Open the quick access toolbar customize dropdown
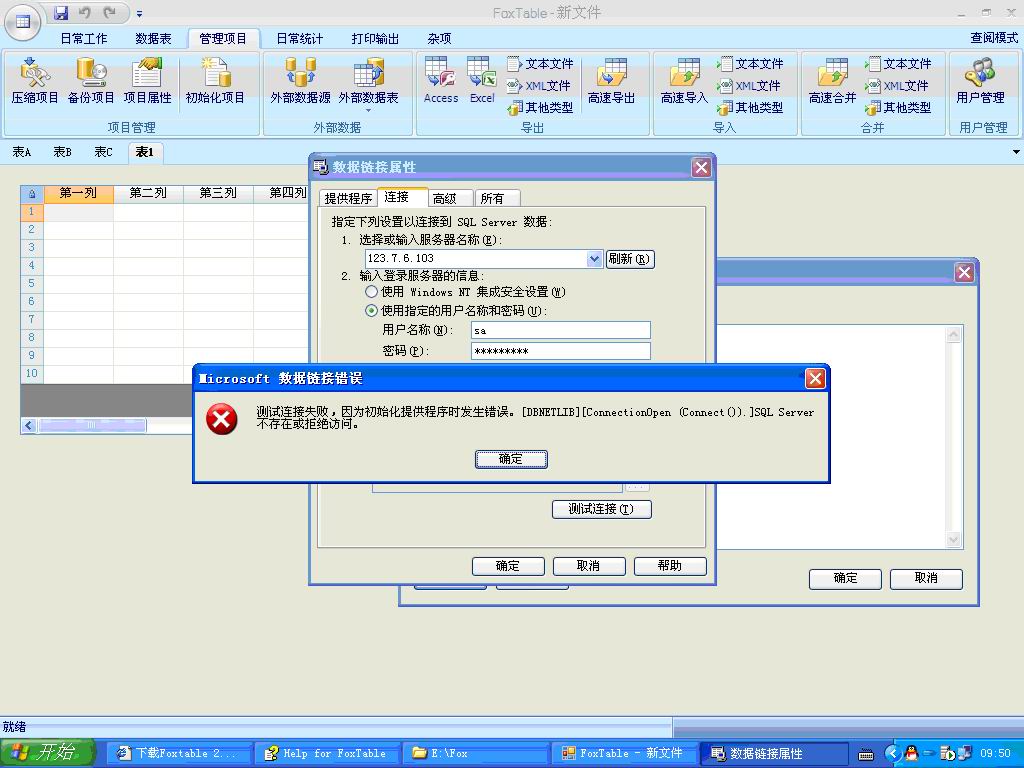The image size is (1024, 768). (x=139, y=13)
